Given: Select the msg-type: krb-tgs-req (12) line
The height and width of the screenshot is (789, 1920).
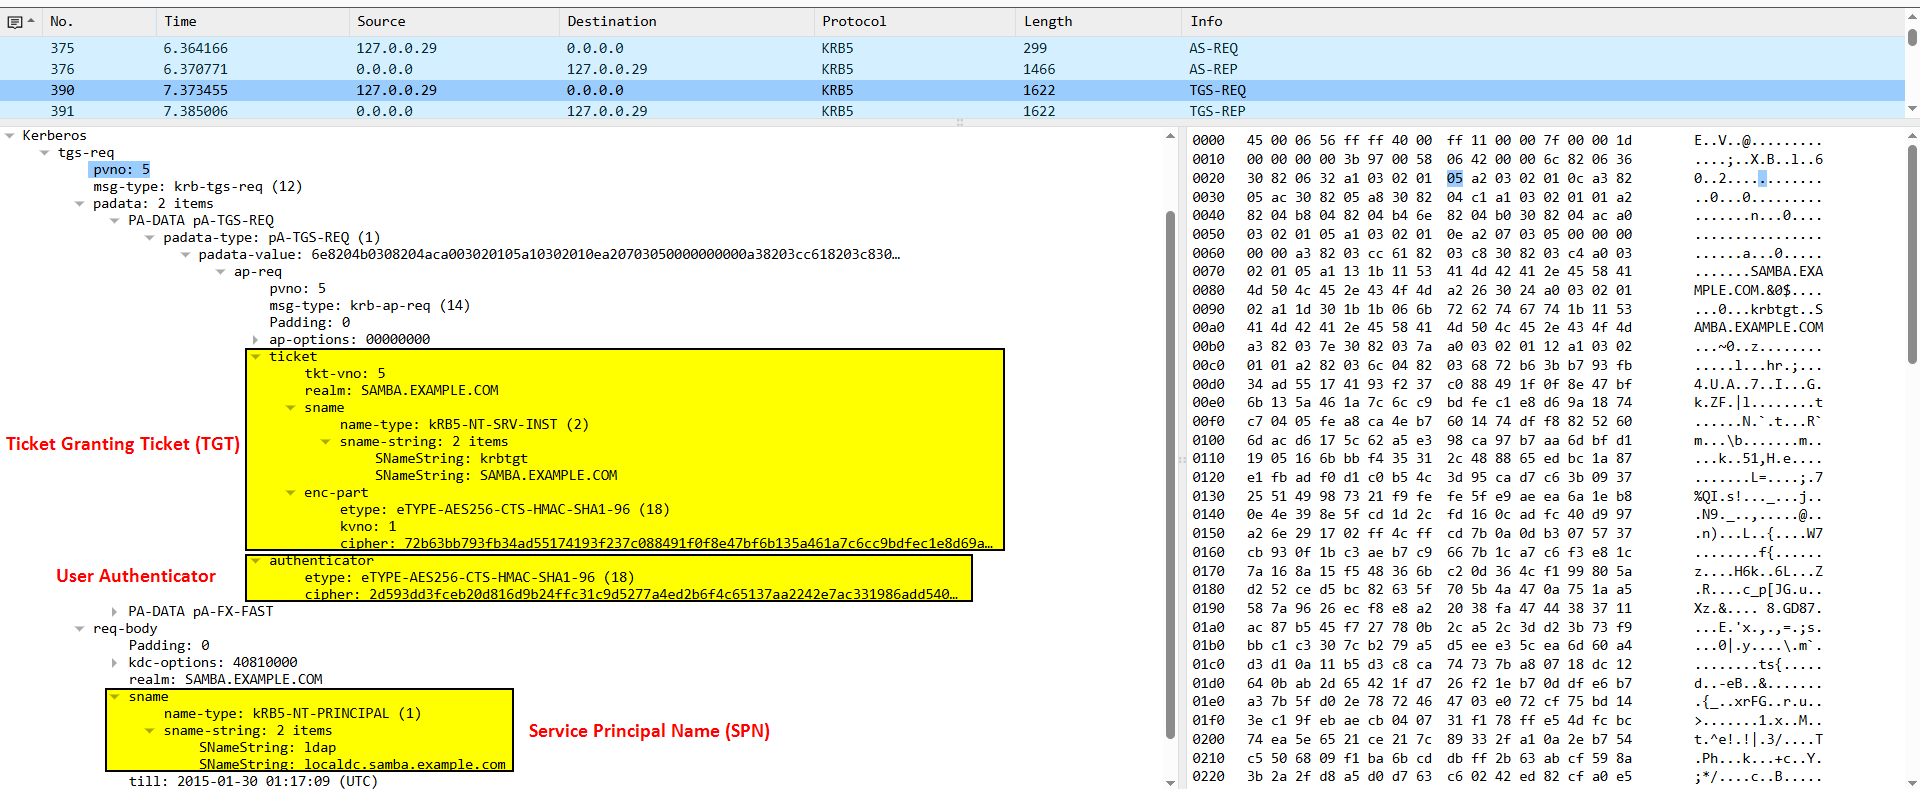Looking at the screenshot, I should point(197,187).
